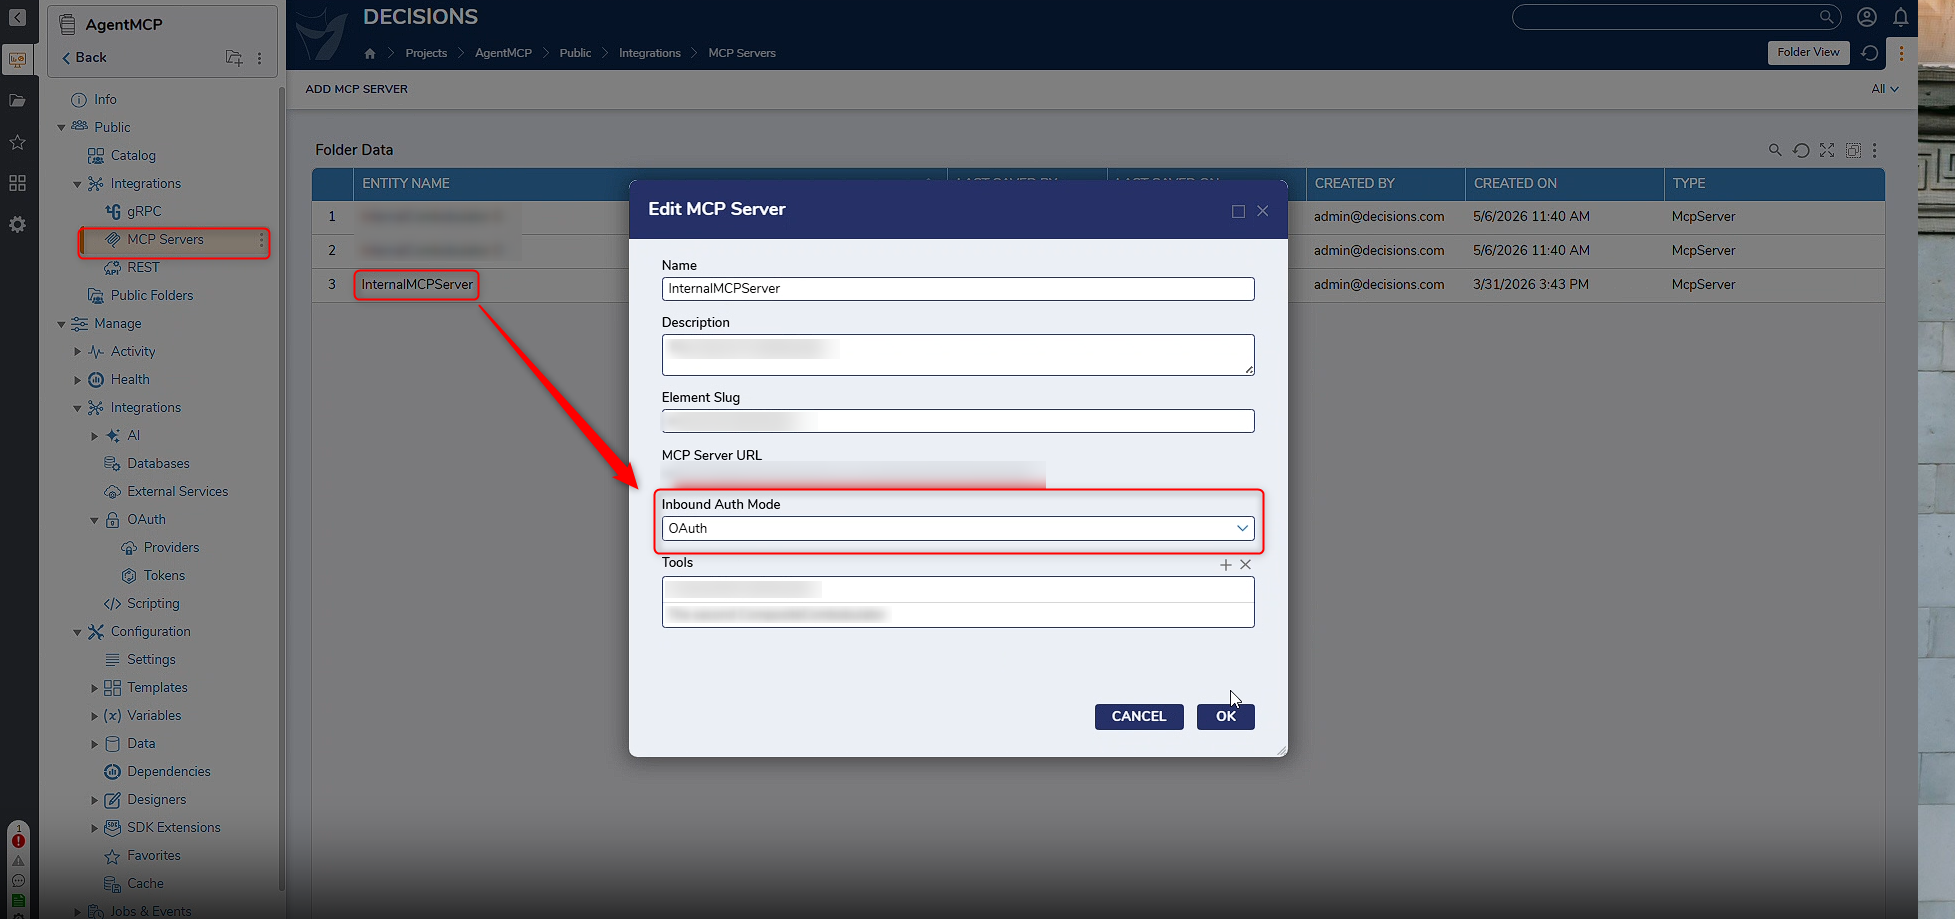Open the user account profile icon

coord(1866,17)
